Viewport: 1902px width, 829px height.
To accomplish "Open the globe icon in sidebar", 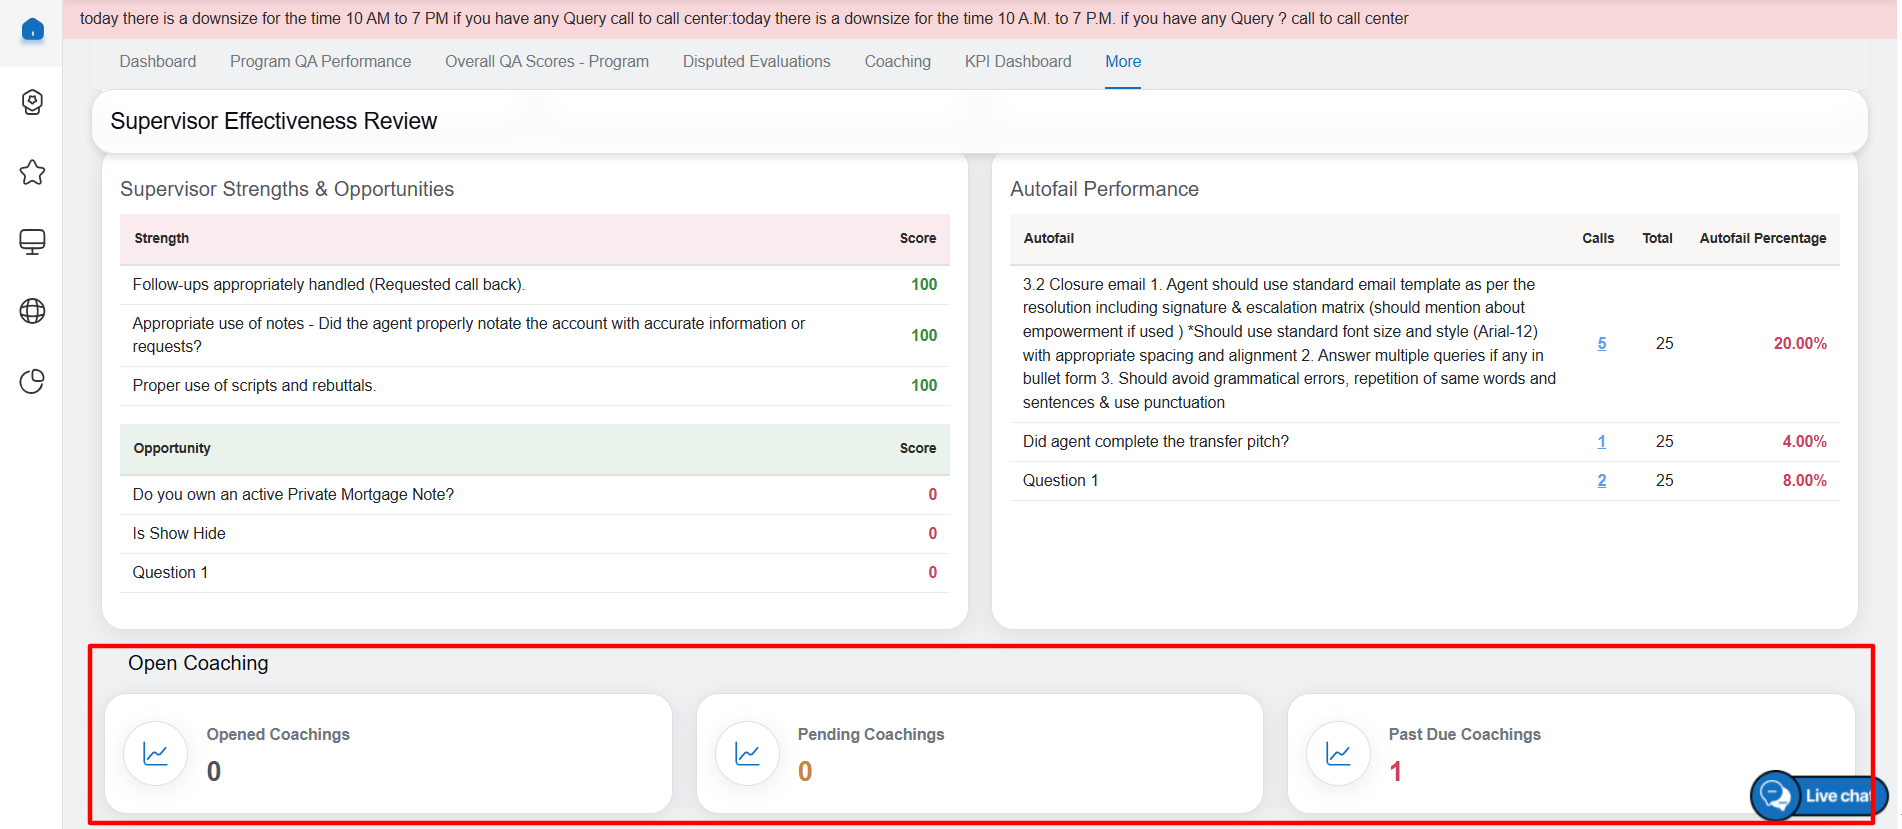I will coord(32,311).
